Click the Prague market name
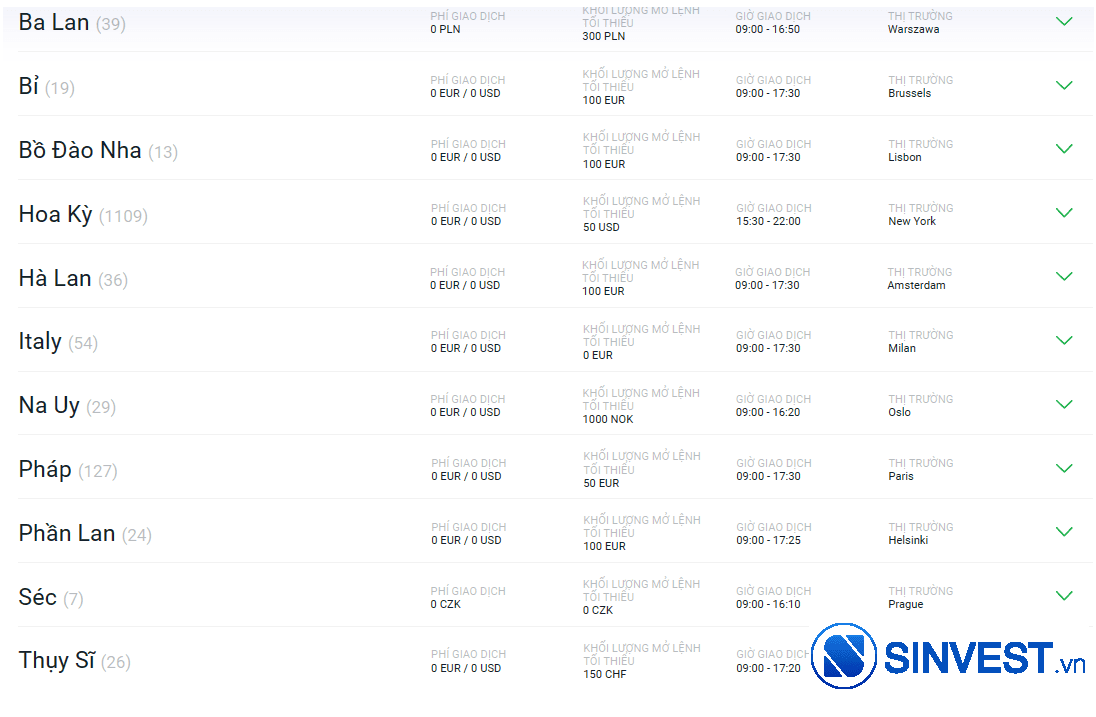 click(905, 604)
